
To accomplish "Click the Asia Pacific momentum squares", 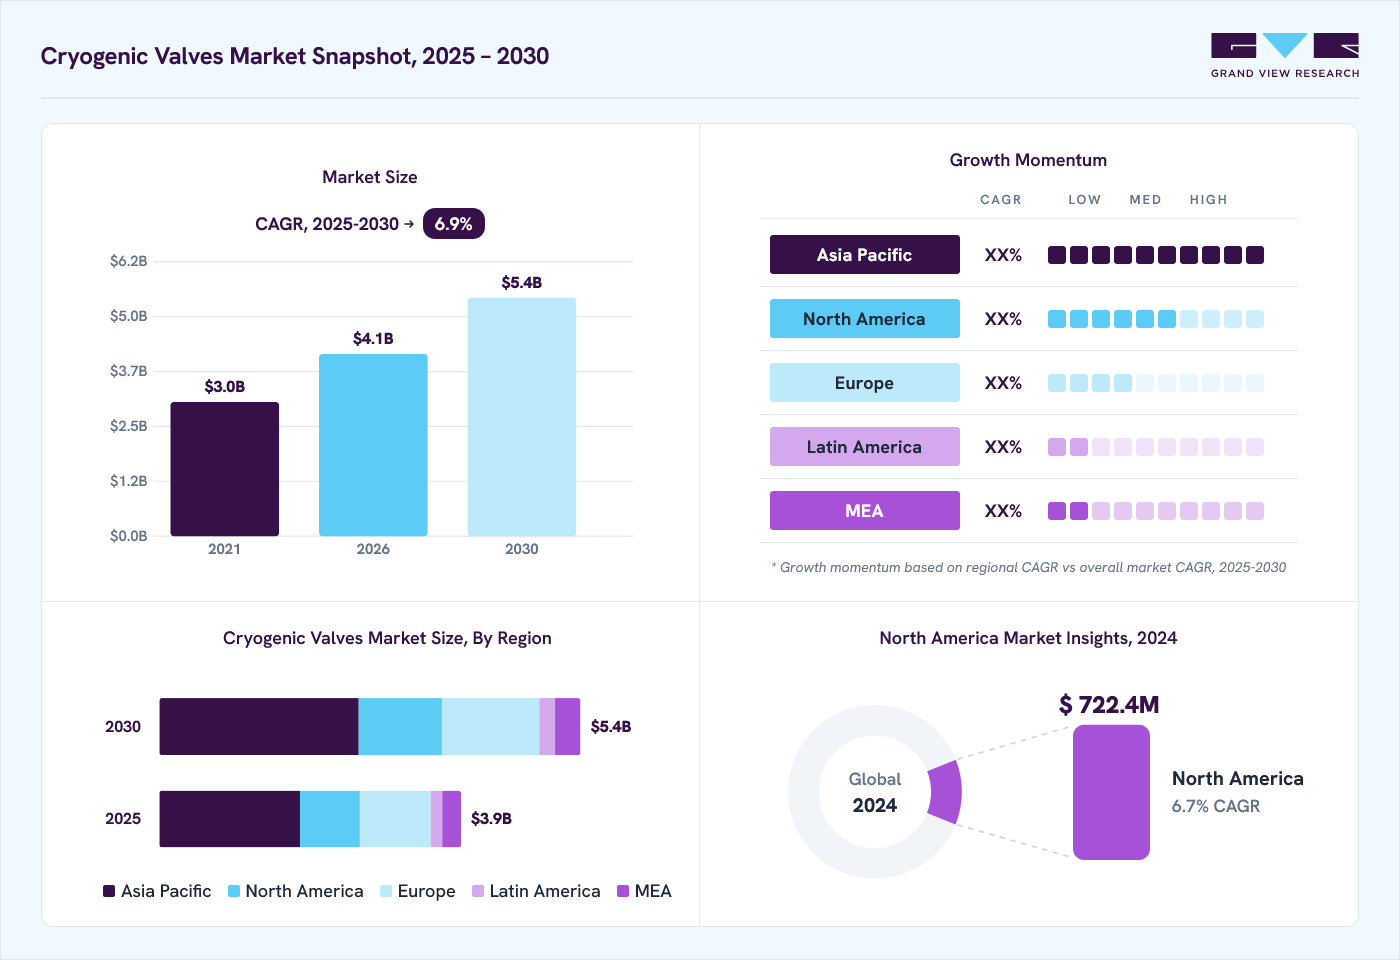I will click(x=1156, y=255).
